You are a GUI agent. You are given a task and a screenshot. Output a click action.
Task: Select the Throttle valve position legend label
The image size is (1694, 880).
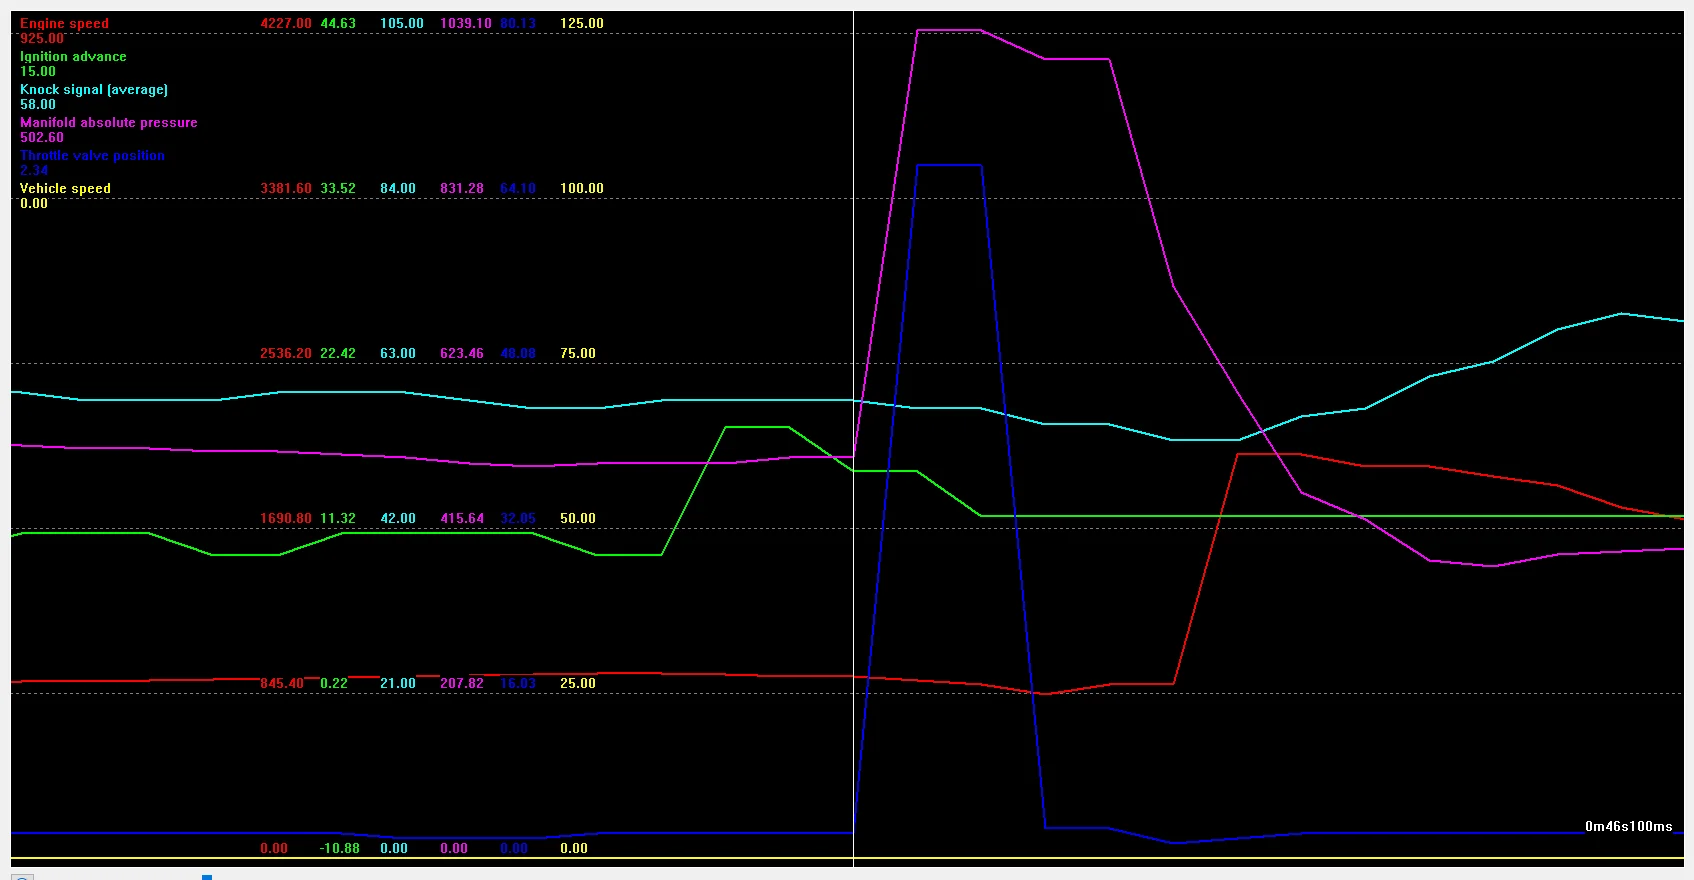coord(92,155)
